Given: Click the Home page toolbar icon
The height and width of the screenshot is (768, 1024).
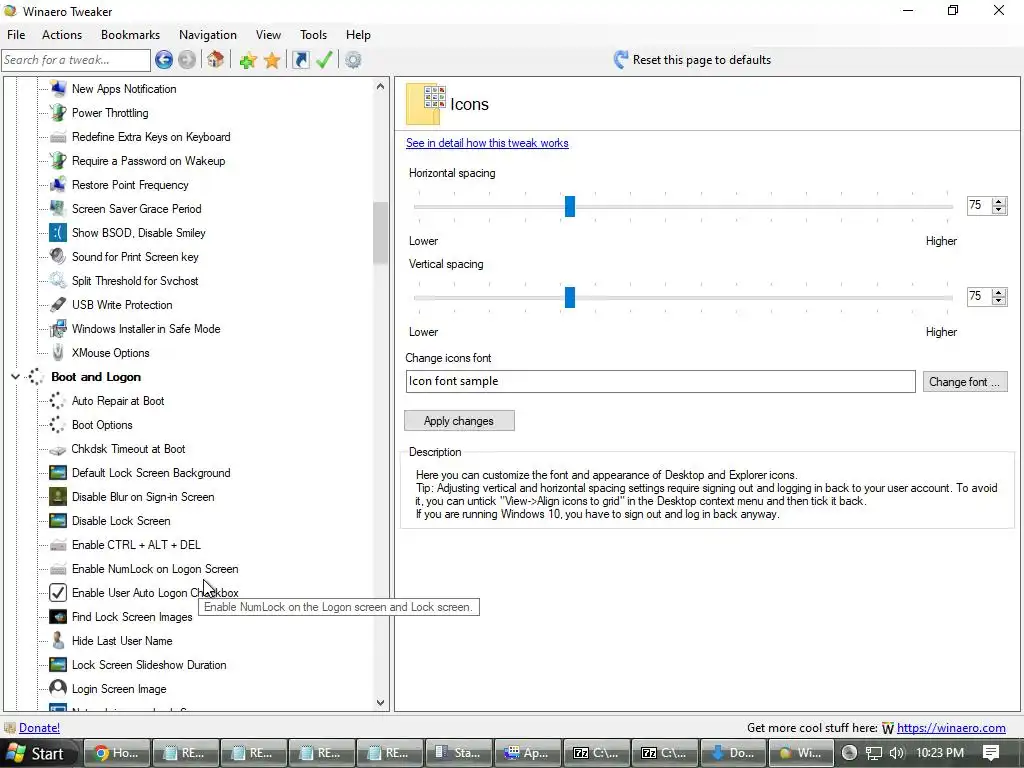Looking at the screenshot, I should (216, 60).
